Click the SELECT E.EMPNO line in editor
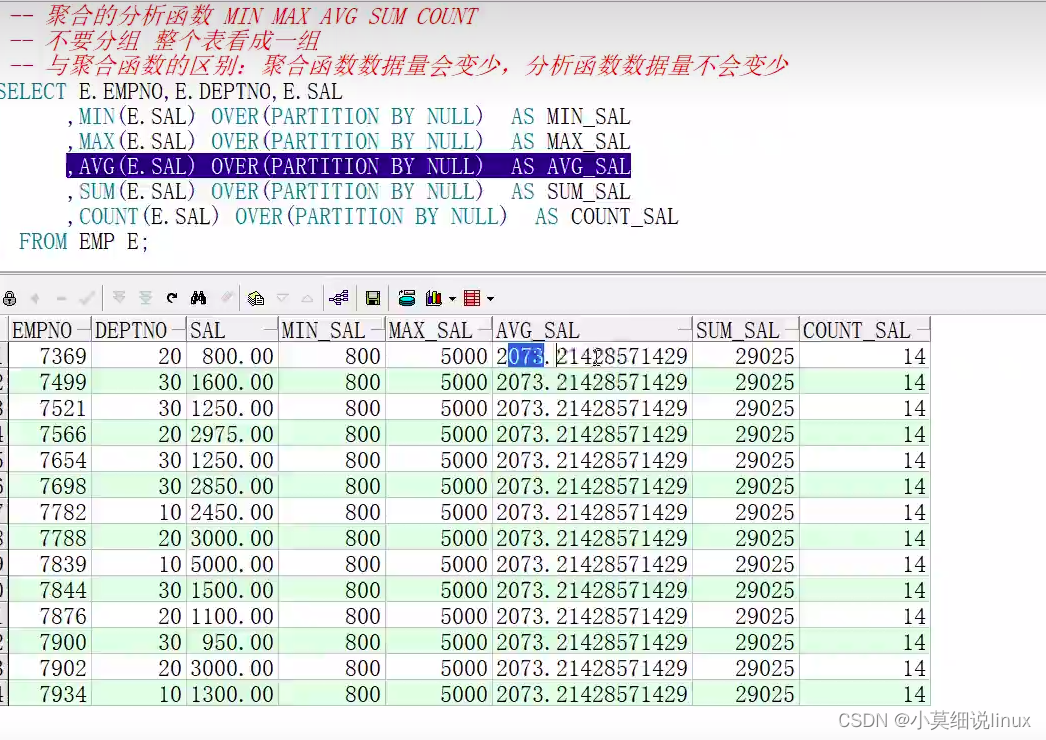The image size is (1046, 740). (x=171, y=91)
